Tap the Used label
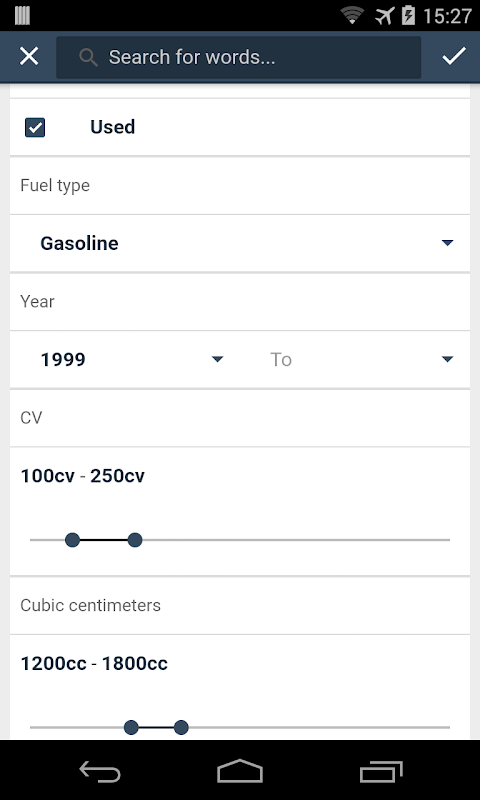This screenshot has height=800, width=480. coord(113,127)
